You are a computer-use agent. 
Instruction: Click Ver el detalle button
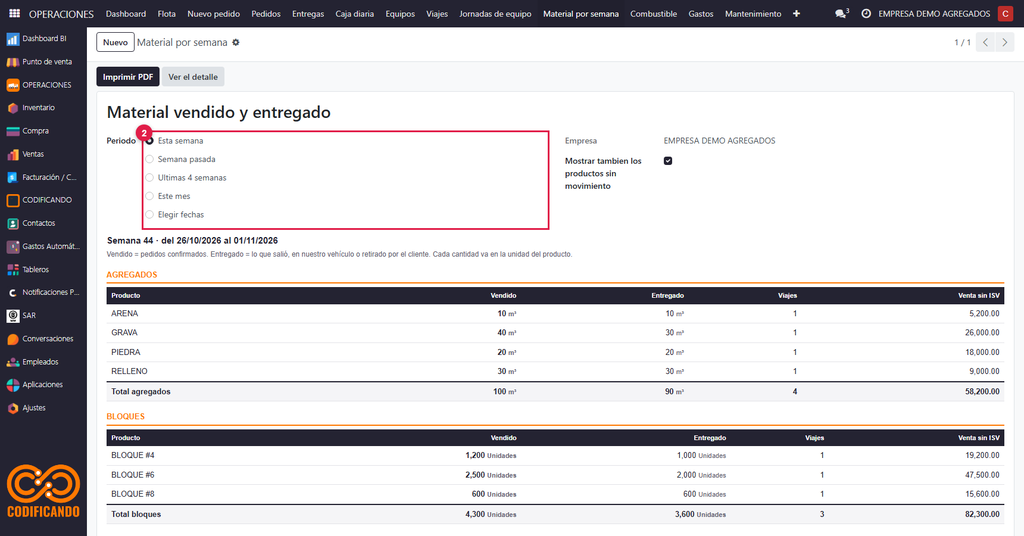193,77
